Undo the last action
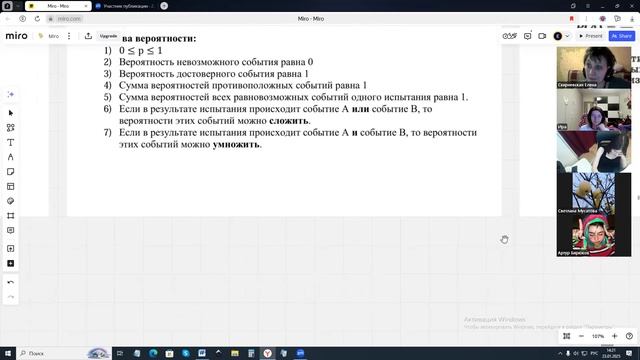640x360 pixels. tap(11, 282)
